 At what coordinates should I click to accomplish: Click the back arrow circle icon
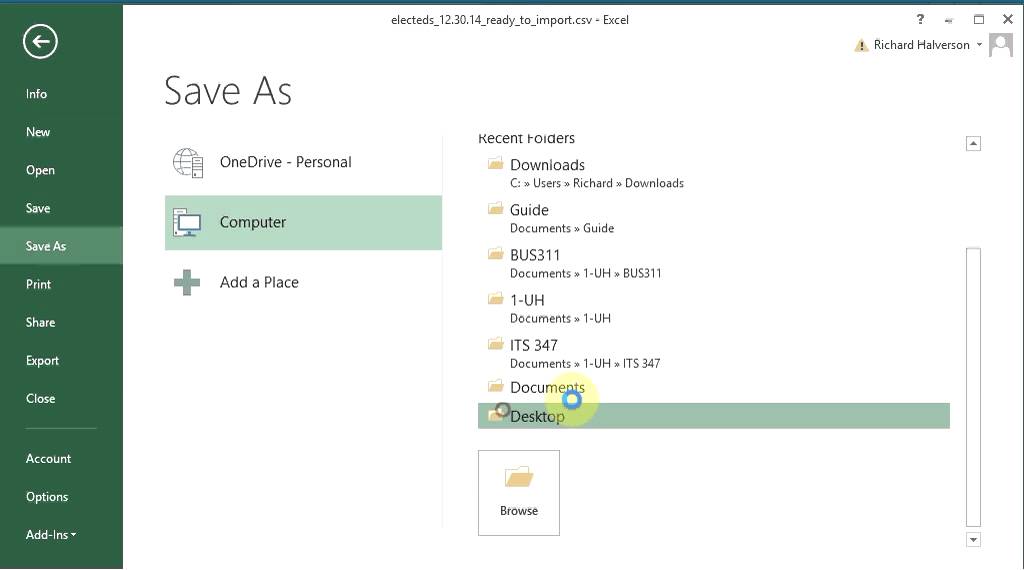pyautogui.click(x=40, y=42)
